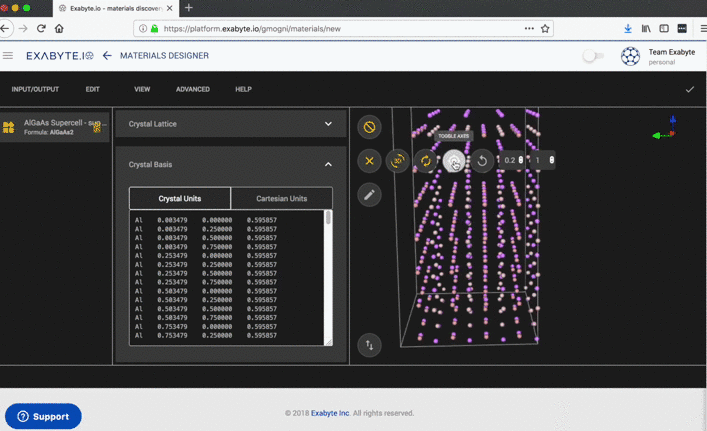707x431 pixels.
Task: Click the pencil edit icon in viewer
Action: 369,195
